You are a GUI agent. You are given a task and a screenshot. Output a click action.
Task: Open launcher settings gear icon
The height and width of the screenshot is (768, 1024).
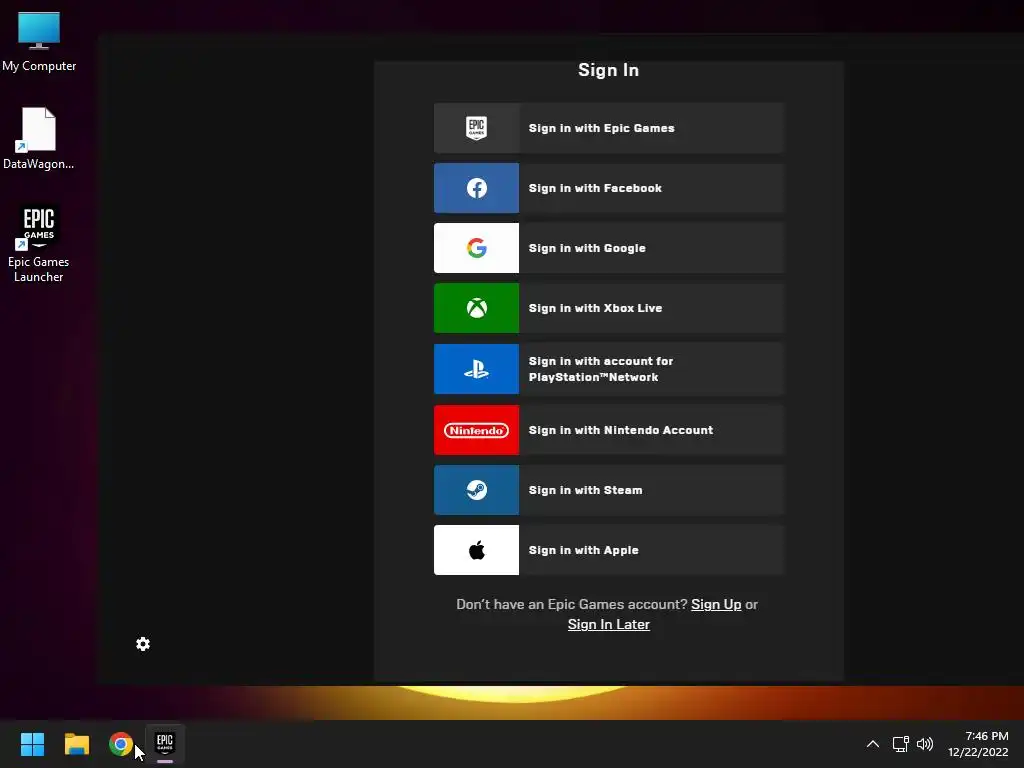[x=143, y=644]
